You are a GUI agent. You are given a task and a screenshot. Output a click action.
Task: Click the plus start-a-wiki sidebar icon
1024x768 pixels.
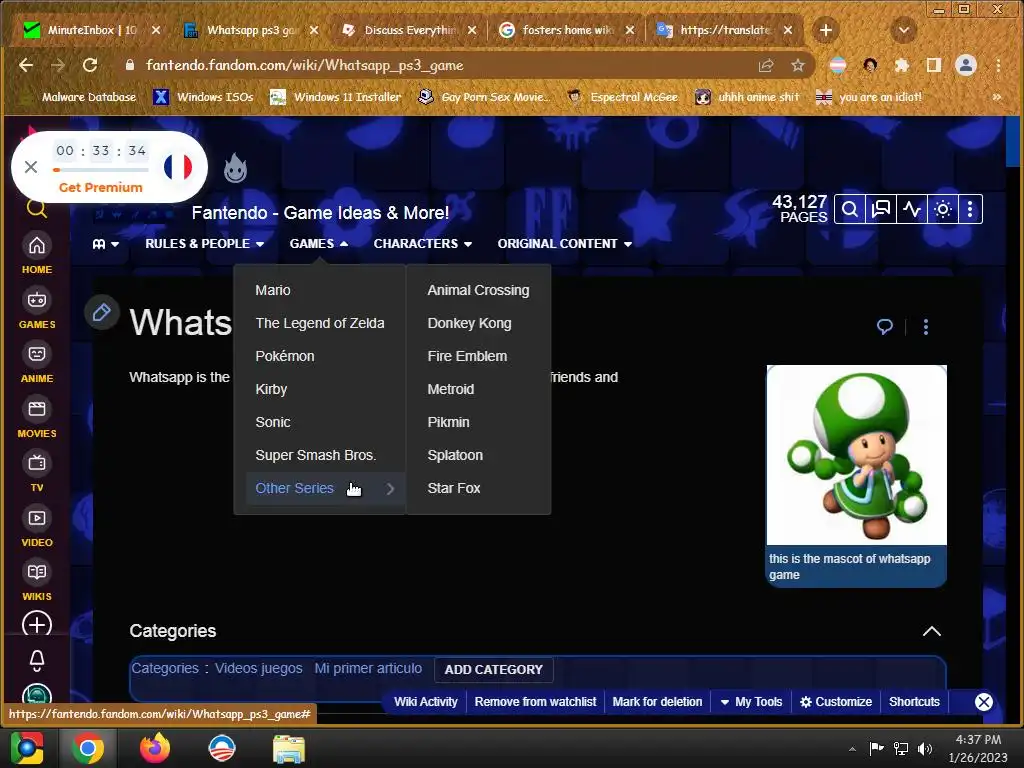pos(37,625)
